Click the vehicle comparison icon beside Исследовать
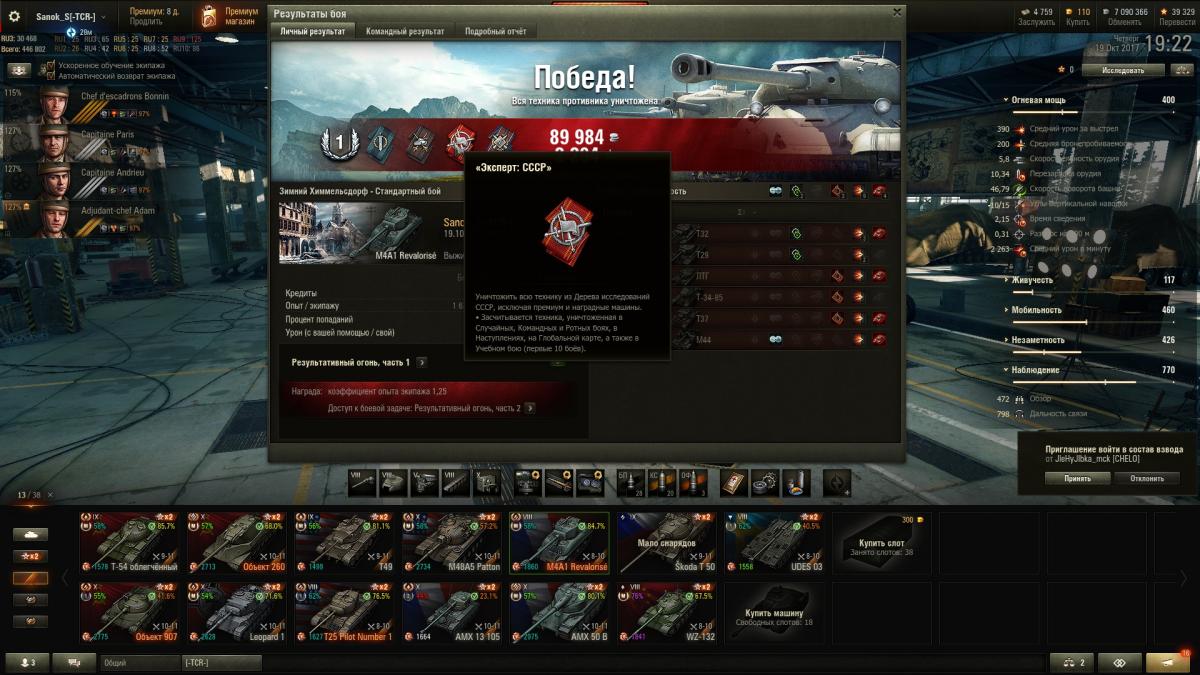 [1180, 70]
